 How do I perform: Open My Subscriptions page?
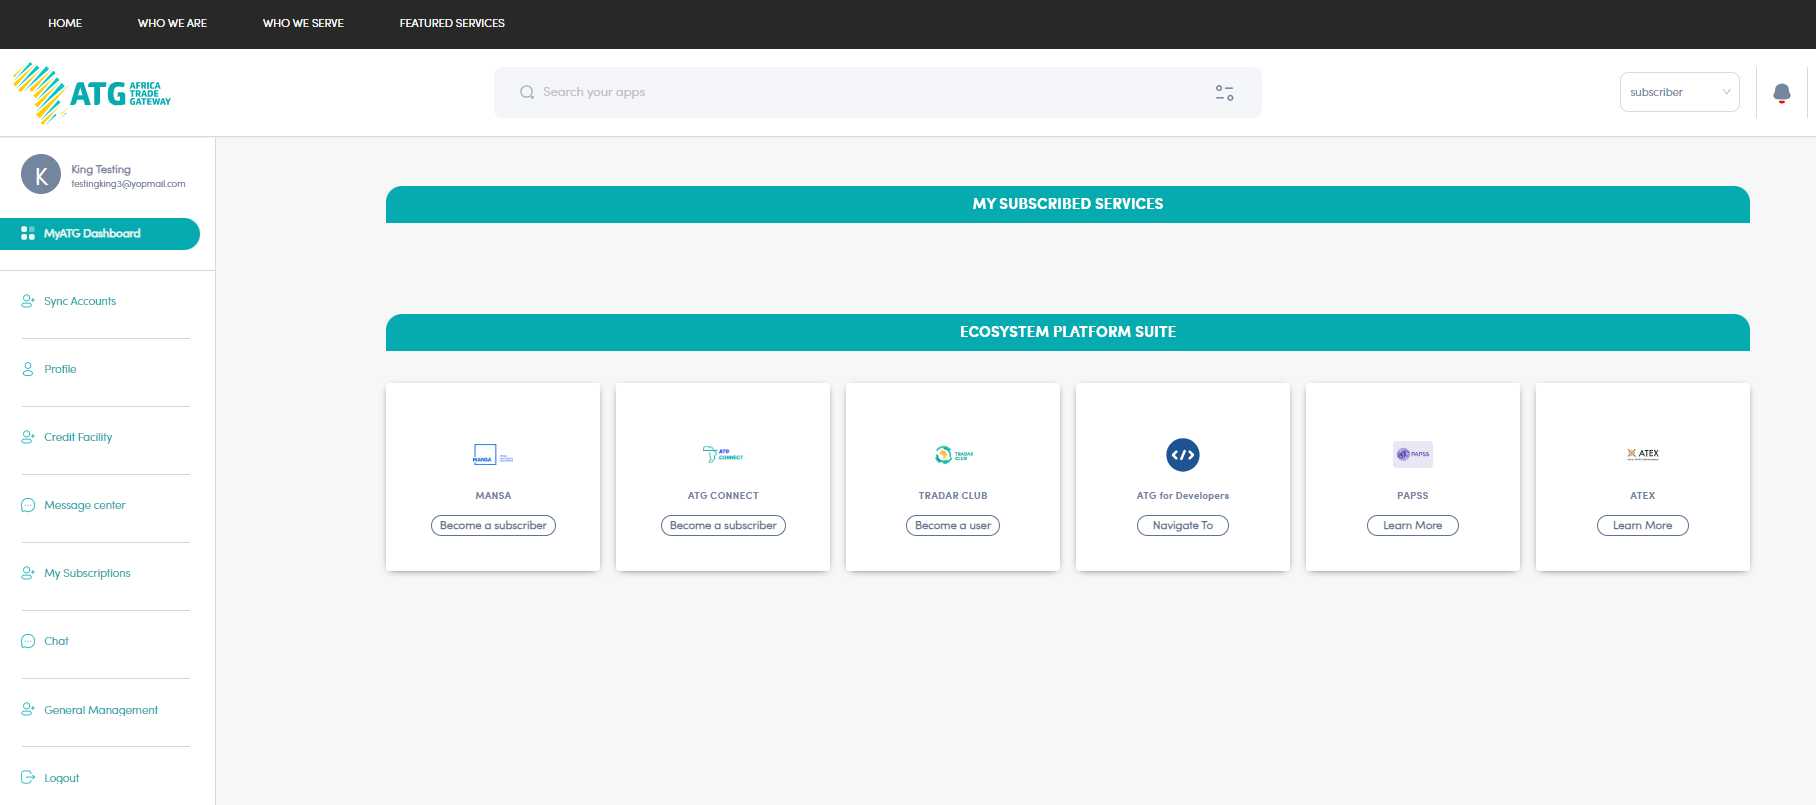87,573
